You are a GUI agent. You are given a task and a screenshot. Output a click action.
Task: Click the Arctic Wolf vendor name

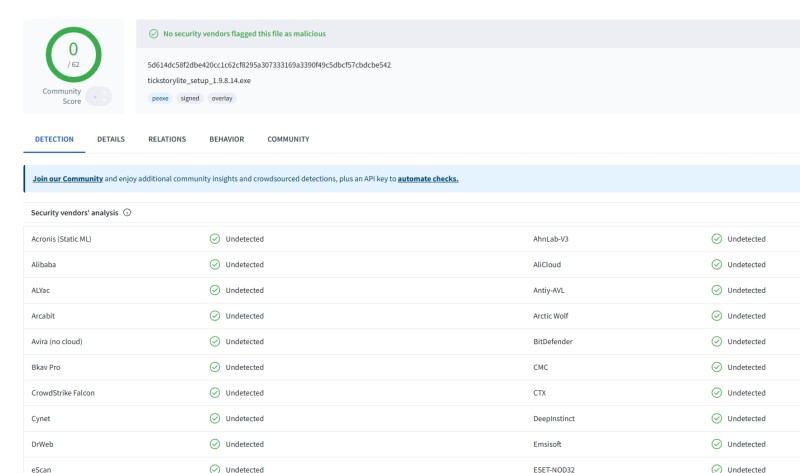[551, 316]
